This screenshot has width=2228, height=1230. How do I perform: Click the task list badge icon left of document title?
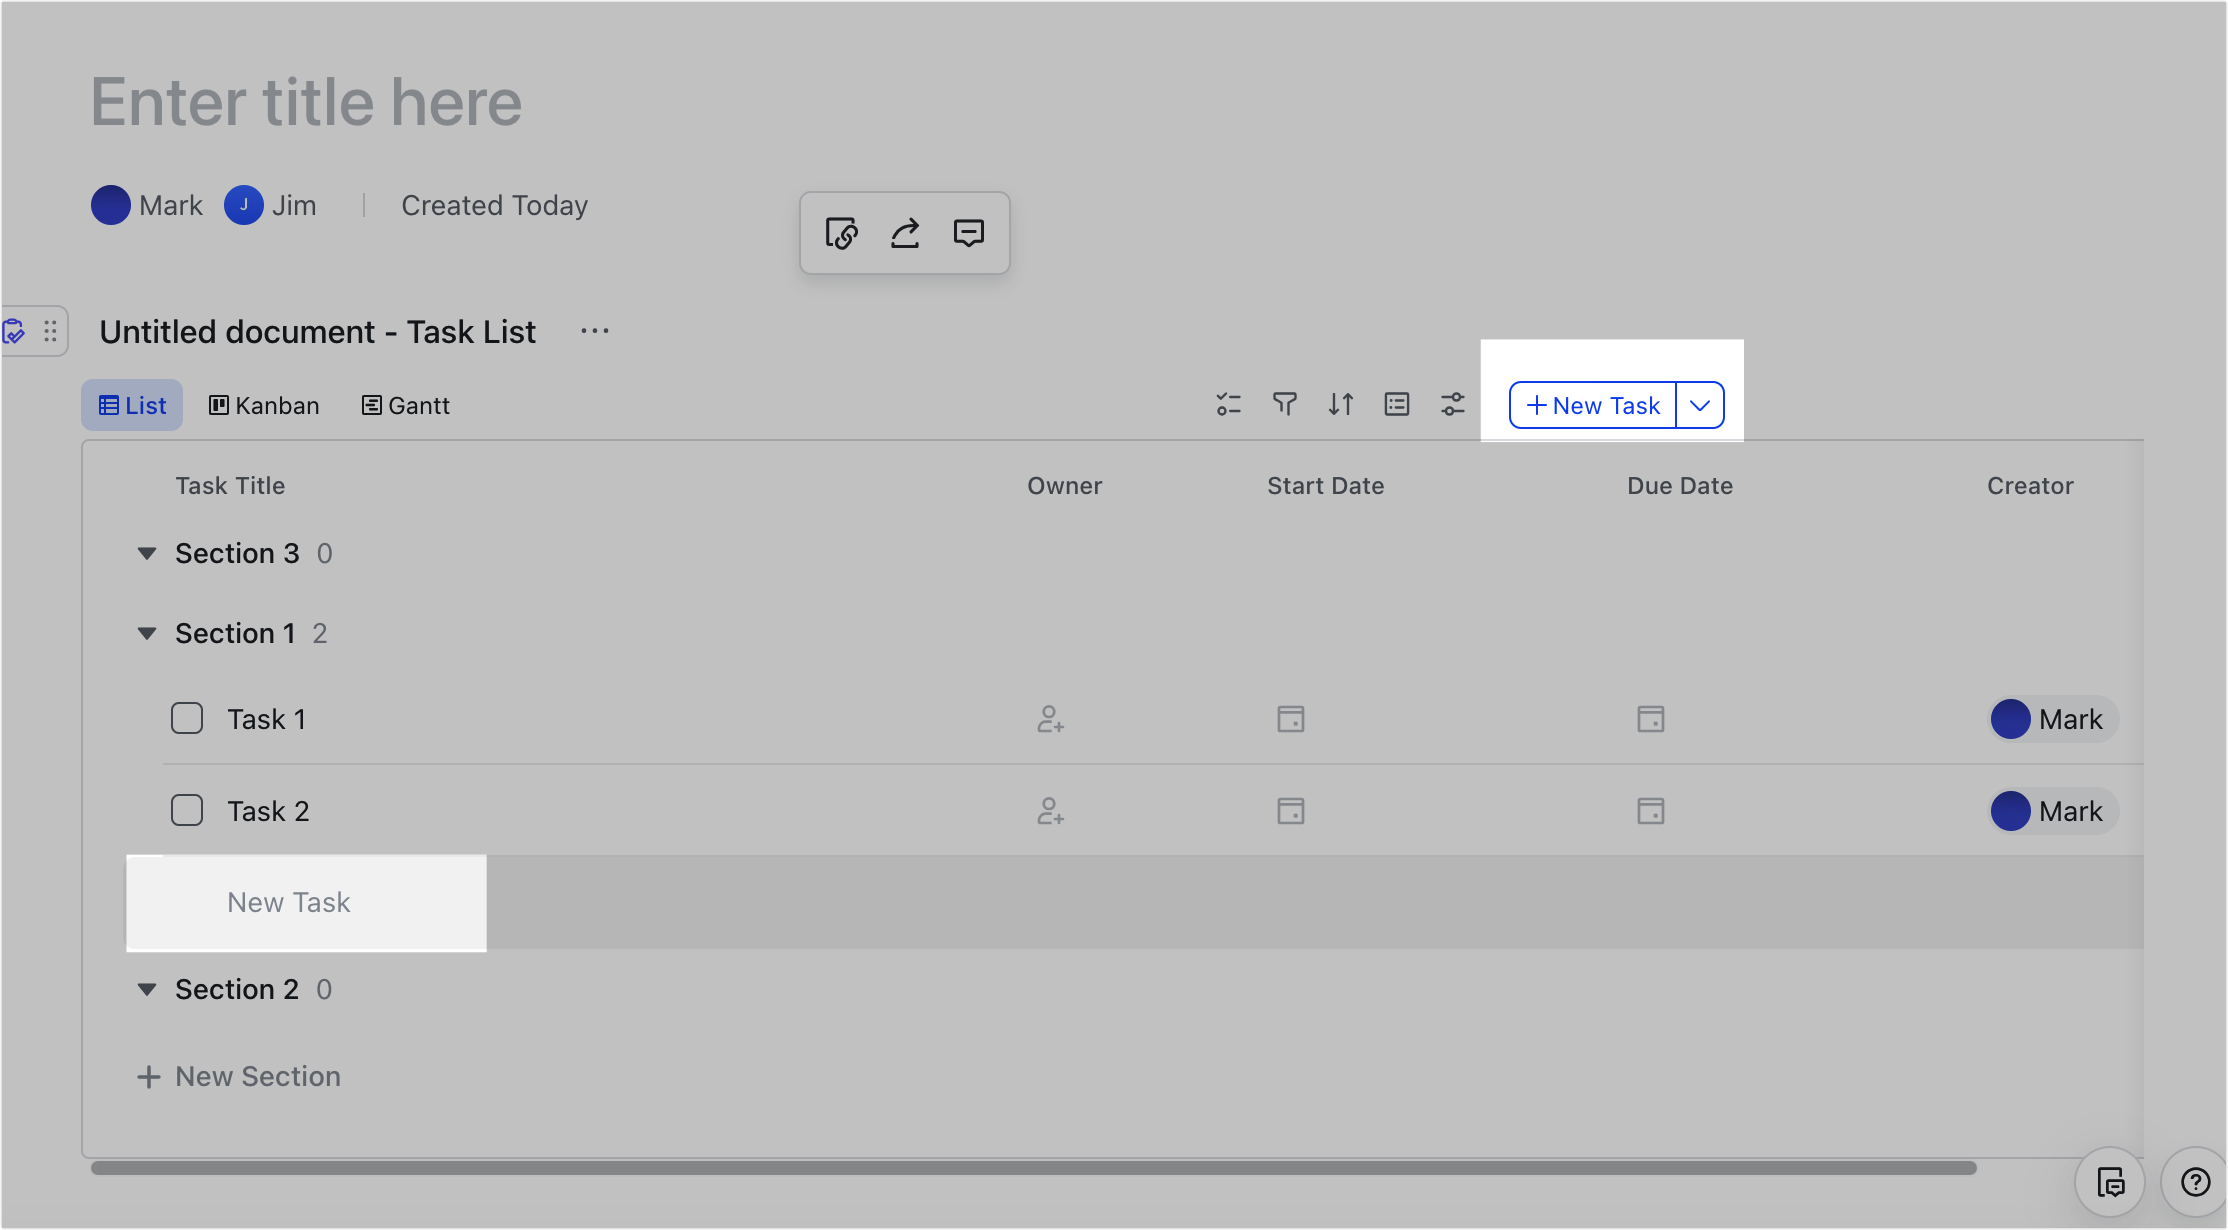pos(14,330)
